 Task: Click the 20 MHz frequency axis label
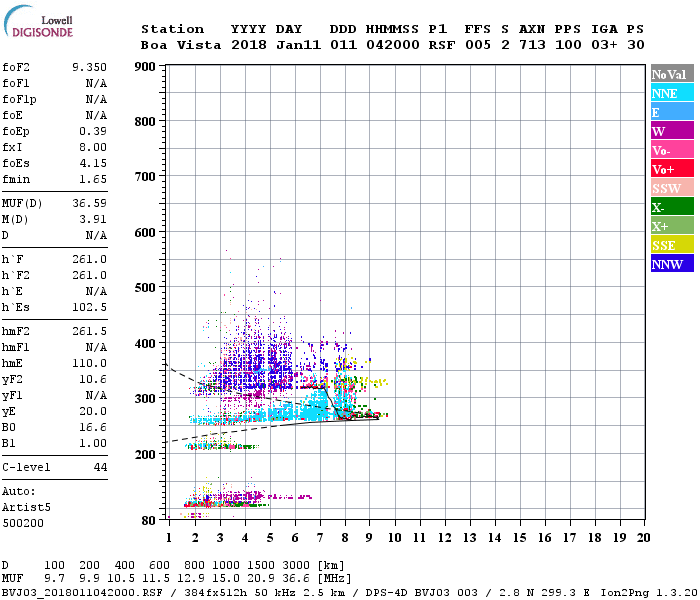pos(643,538)
